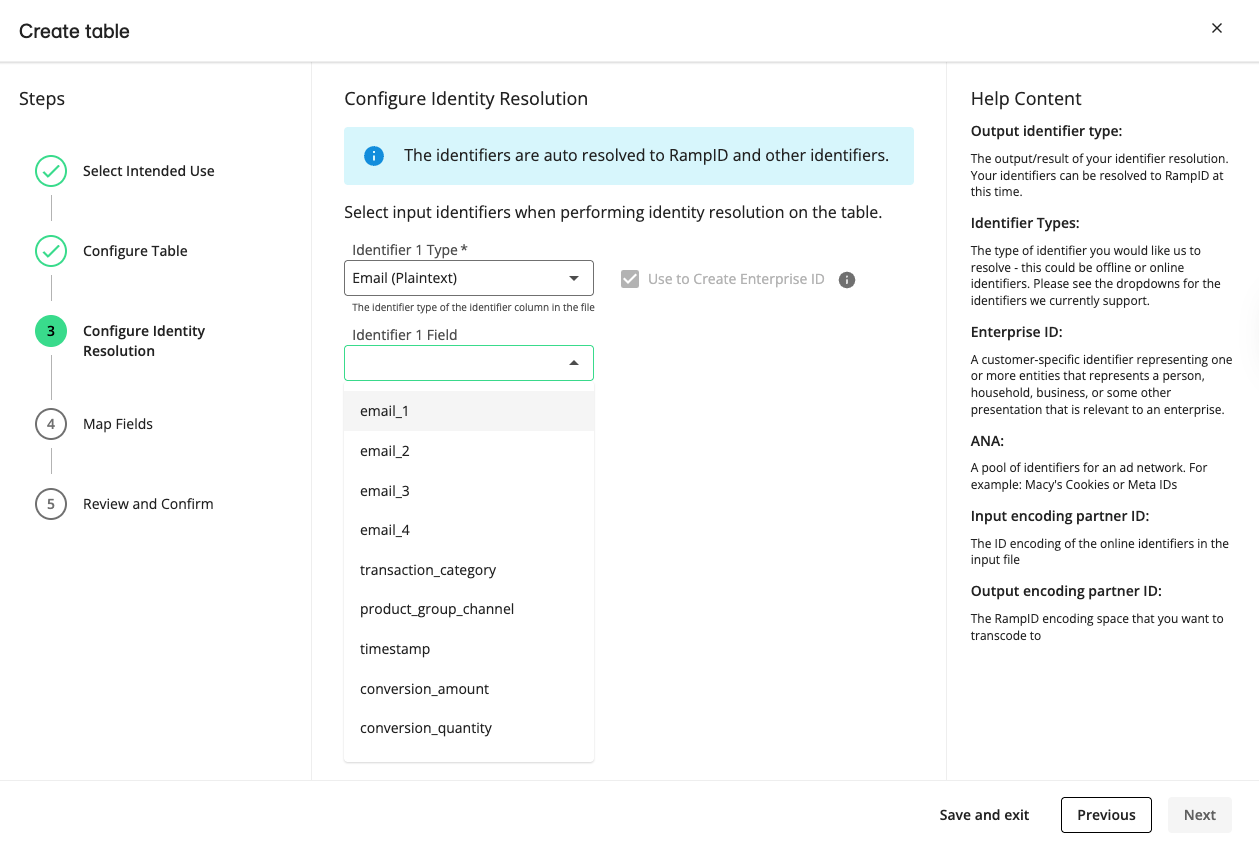Click the info icon beside Enterprise ID checkbox

click(x=847, y=280)
